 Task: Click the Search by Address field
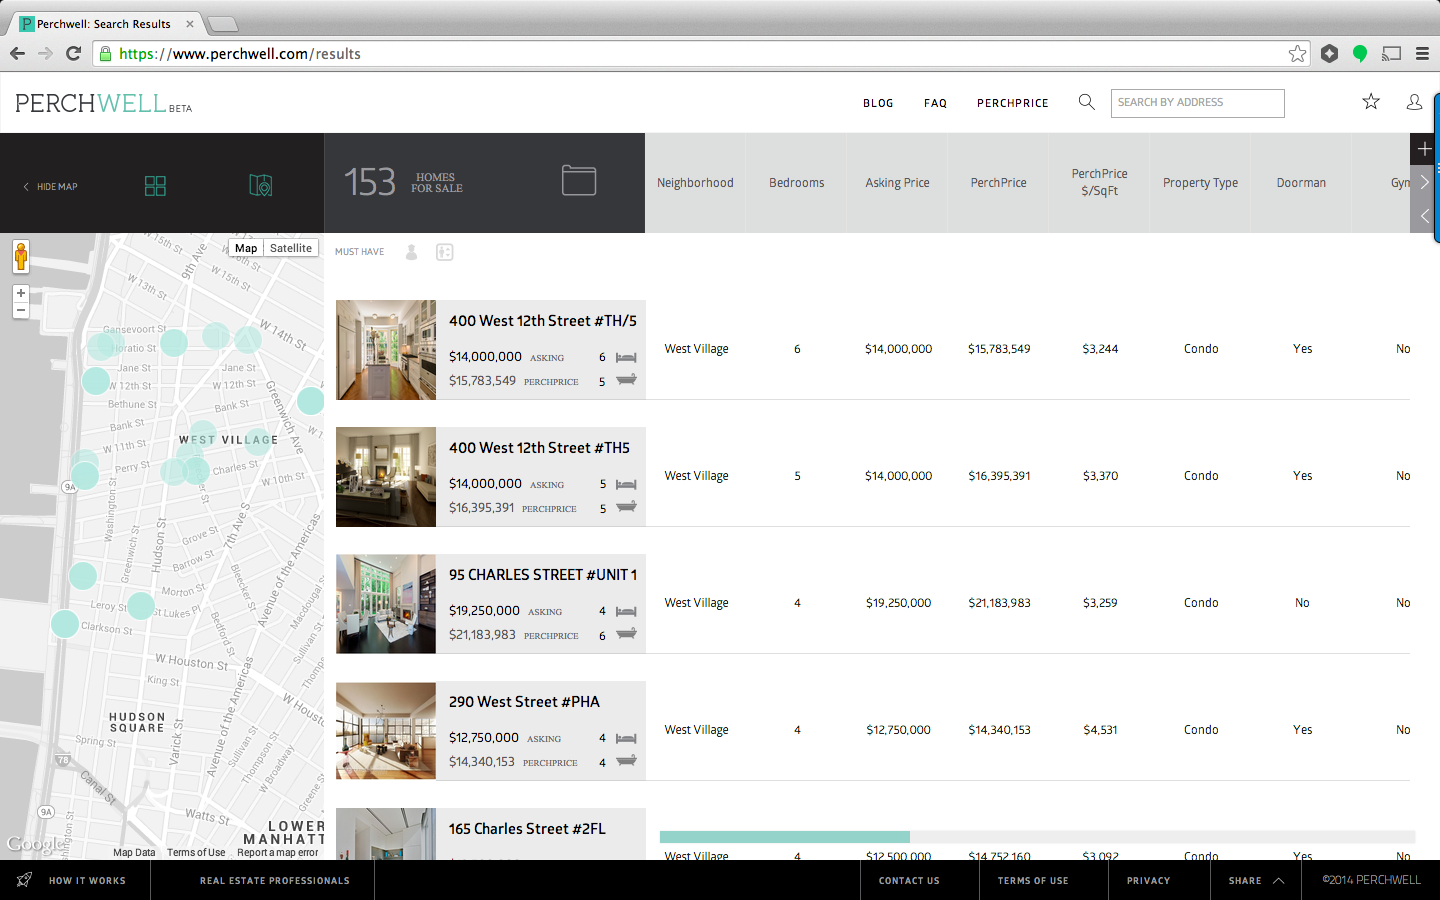[1197, 103]
